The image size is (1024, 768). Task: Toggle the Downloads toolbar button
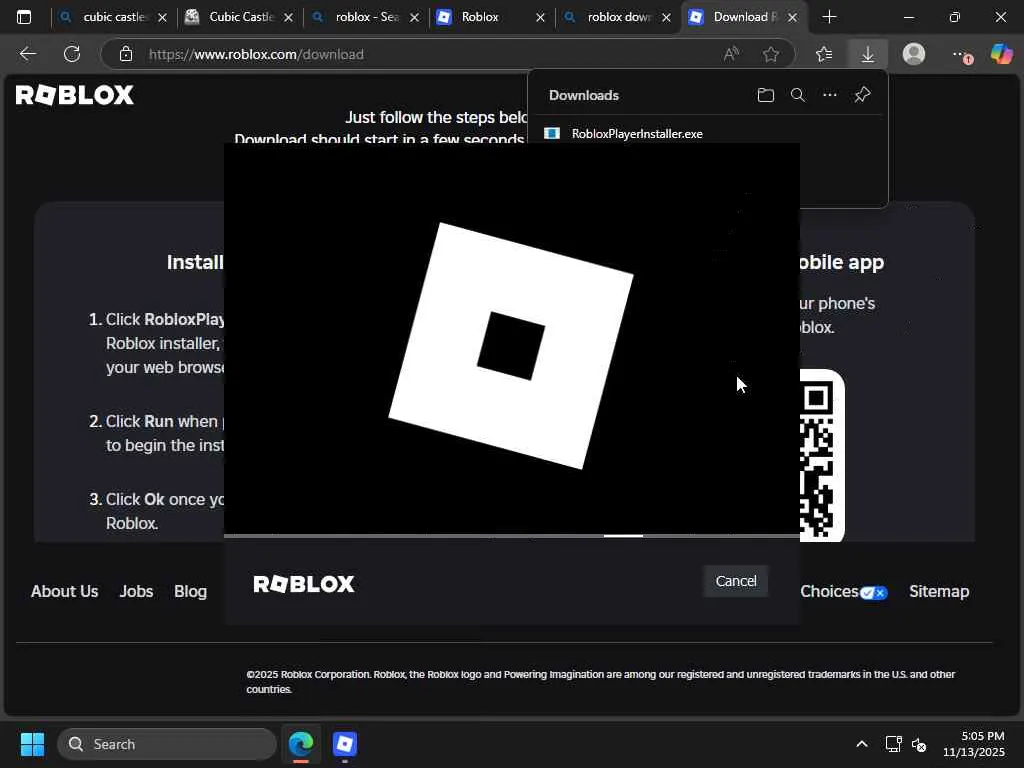[x=867, y=54]
